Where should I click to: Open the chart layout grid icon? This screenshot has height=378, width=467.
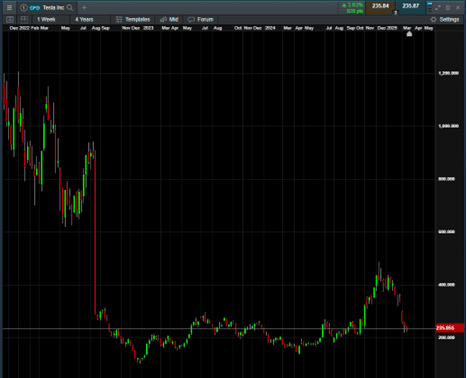pos(24,19)
